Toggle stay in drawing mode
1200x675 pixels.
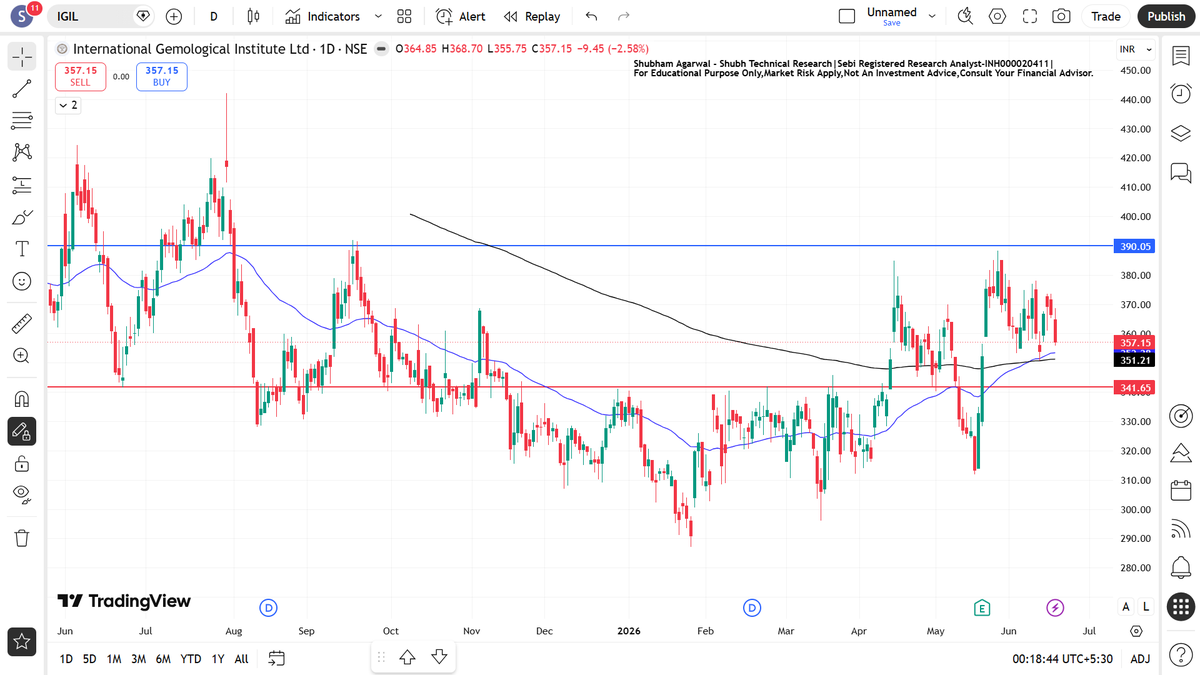pyautogui.click(x=22, y=431)
